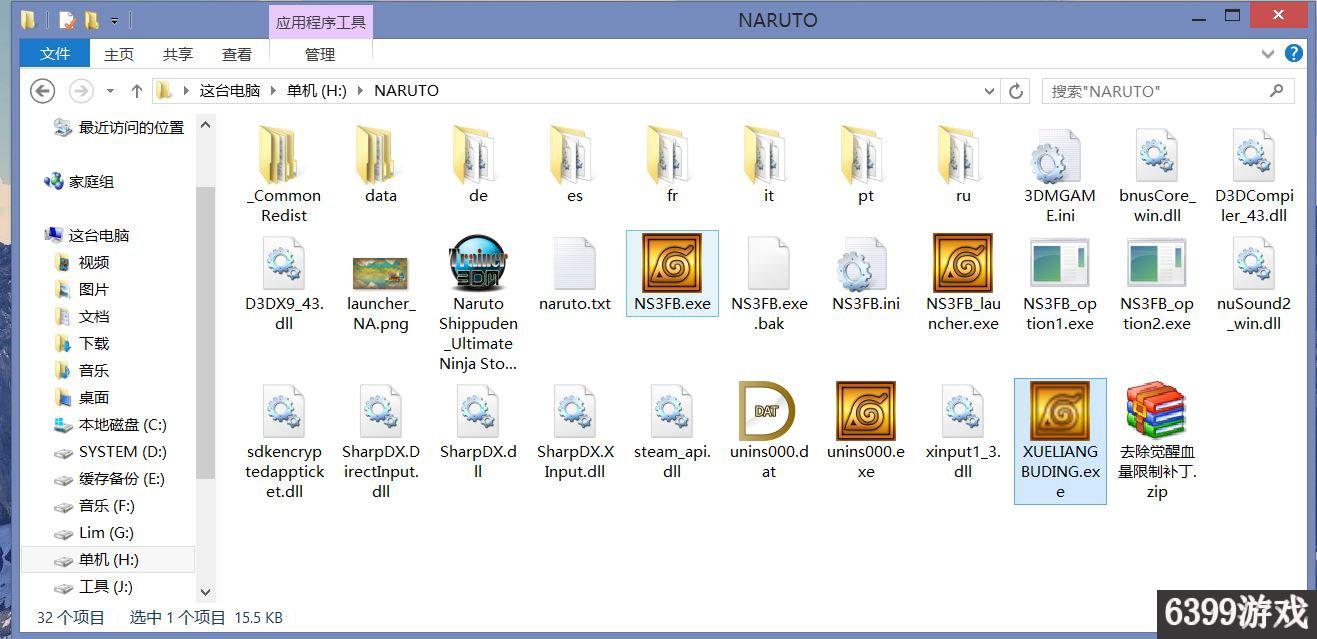Expand 单机 (H:) breadcrumb arrow
The width and height of the screenshot is (1317, 639).
tap(360, 90)
